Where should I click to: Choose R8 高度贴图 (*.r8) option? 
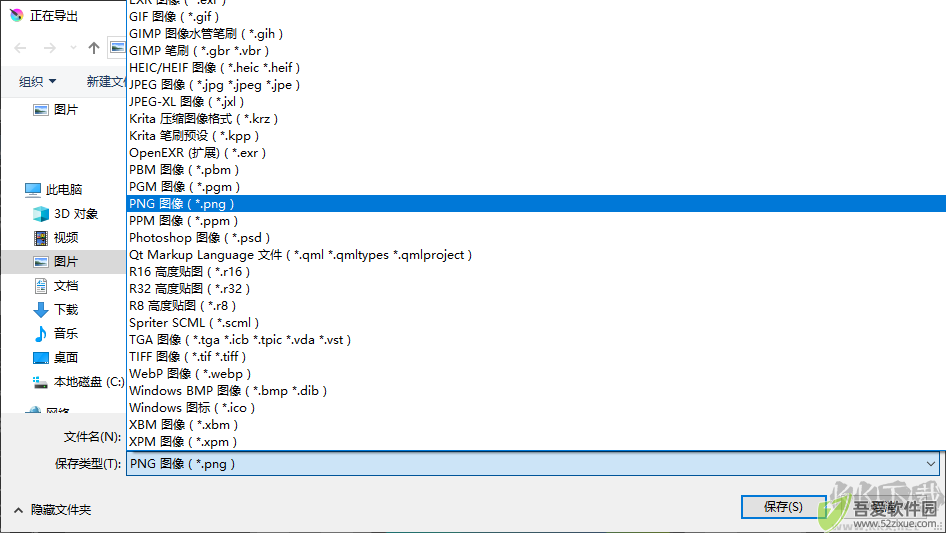[x=536, y=305]
